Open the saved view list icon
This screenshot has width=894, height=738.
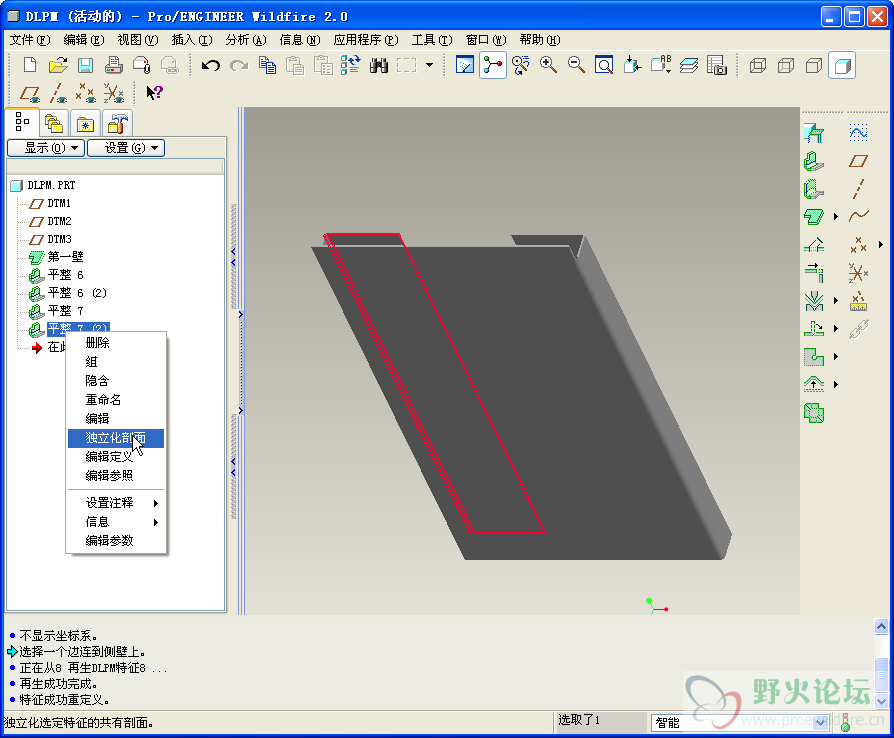(x=660, y=66)
